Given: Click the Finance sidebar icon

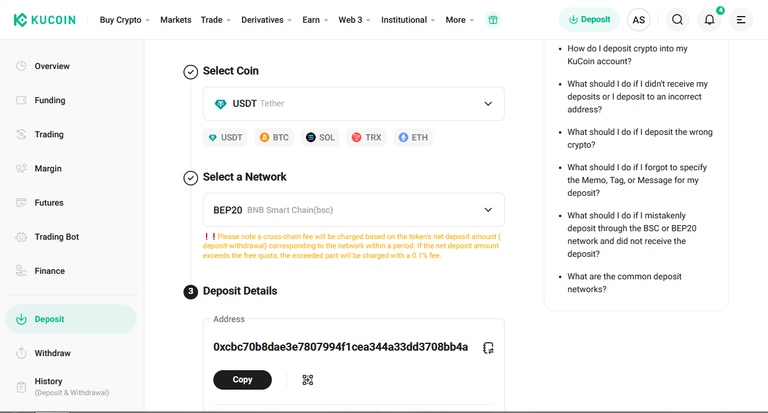Looking at the screenshot, I should click(21, 271).
